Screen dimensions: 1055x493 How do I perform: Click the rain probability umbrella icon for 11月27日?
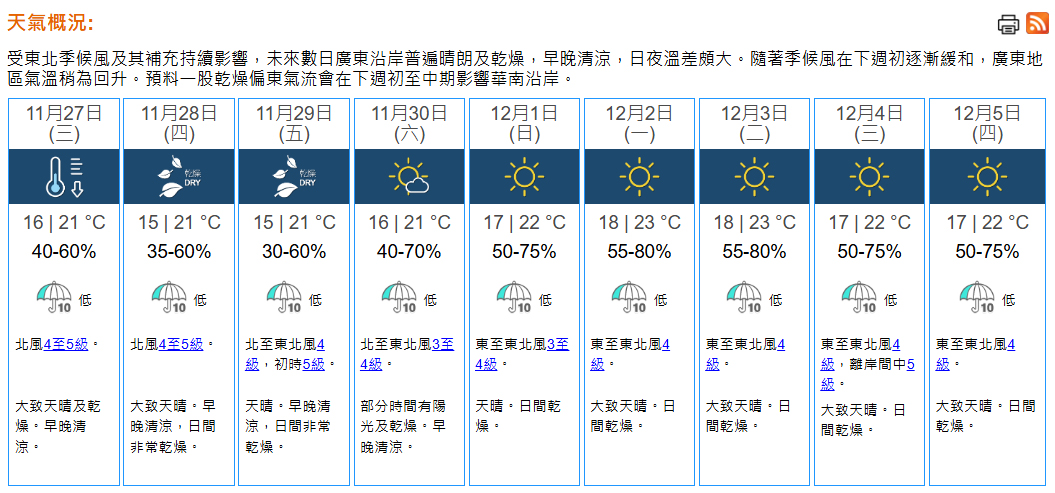click(54, 297)
